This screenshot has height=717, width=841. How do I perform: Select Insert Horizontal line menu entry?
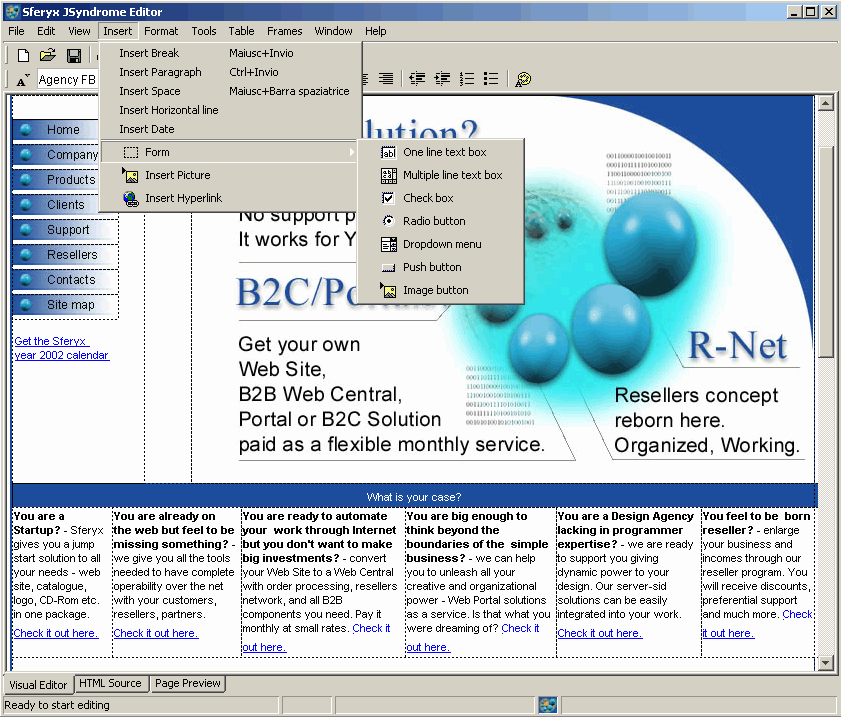168,110
